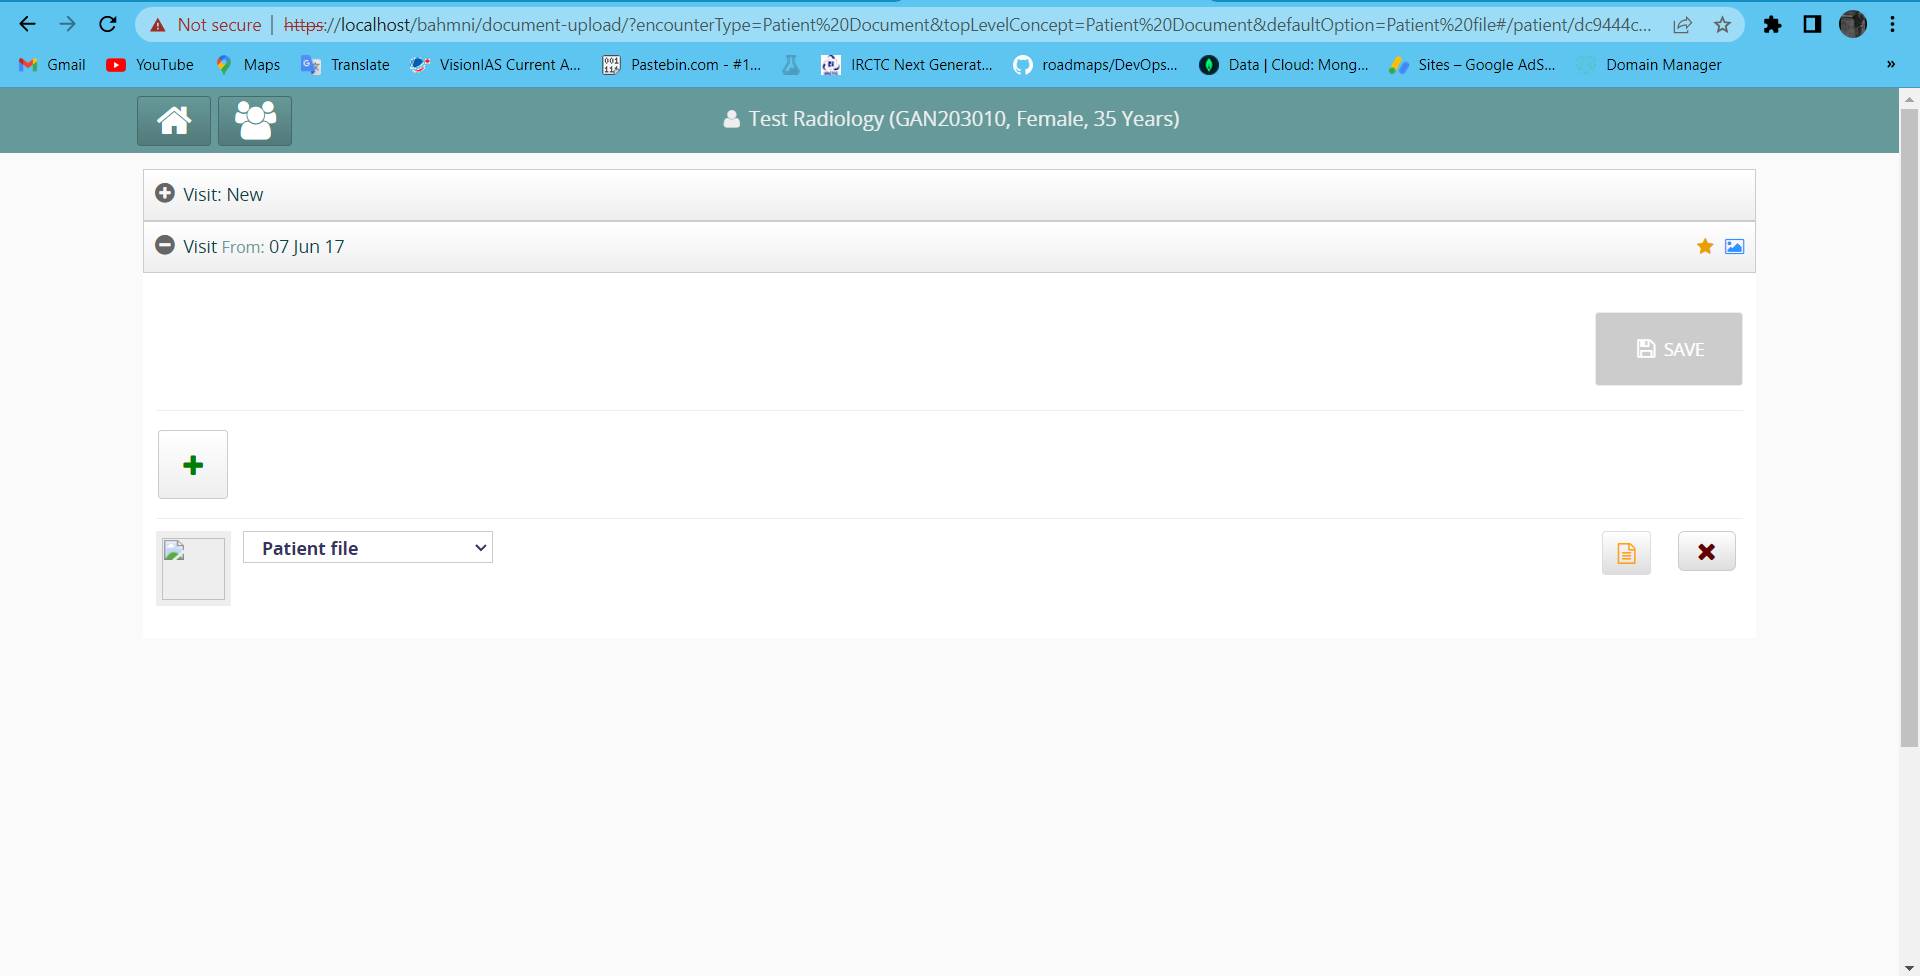1920x976 pixels.
Task: Collapse the Visit From 07 Jun 17 section
Action: pos(164,245)
